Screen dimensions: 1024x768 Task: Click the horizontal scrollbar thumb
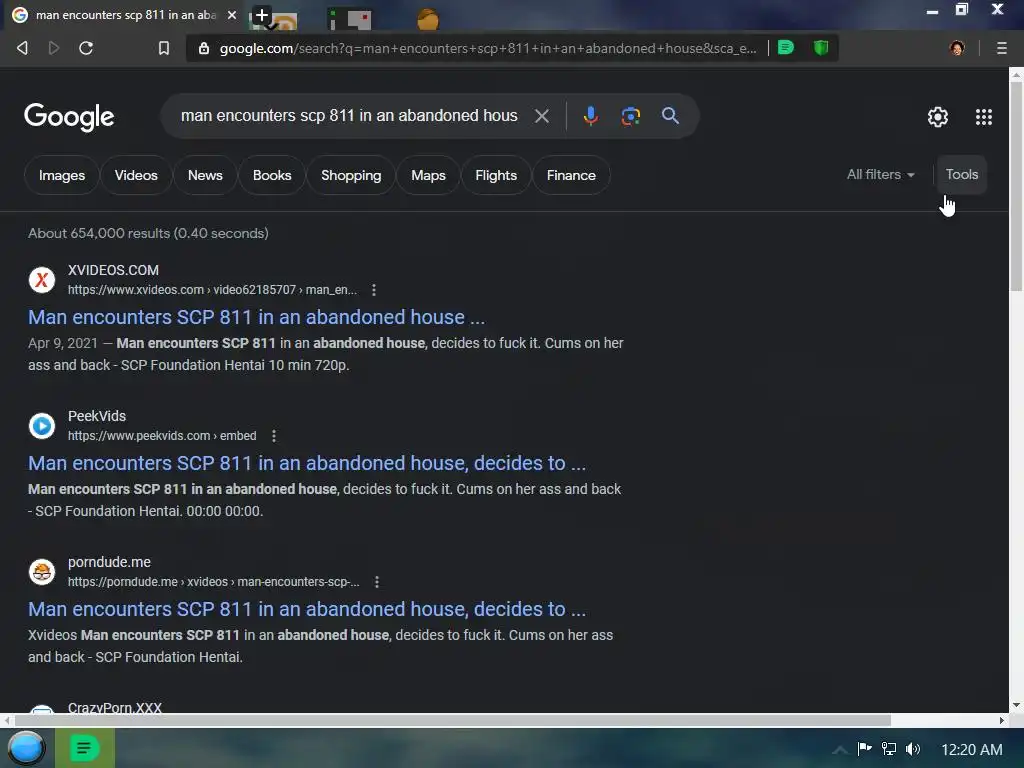[x=452, y=720]
